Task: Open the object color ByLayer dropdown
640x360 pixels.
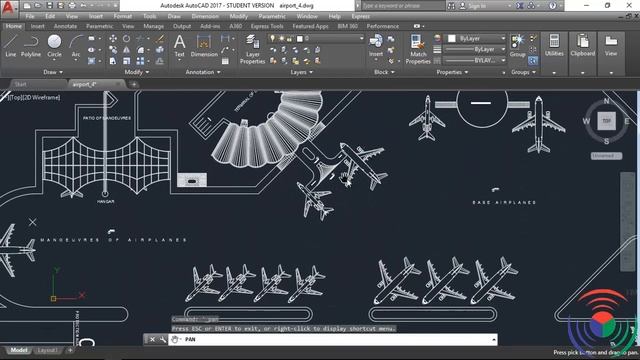Action: tap(503, 38)
